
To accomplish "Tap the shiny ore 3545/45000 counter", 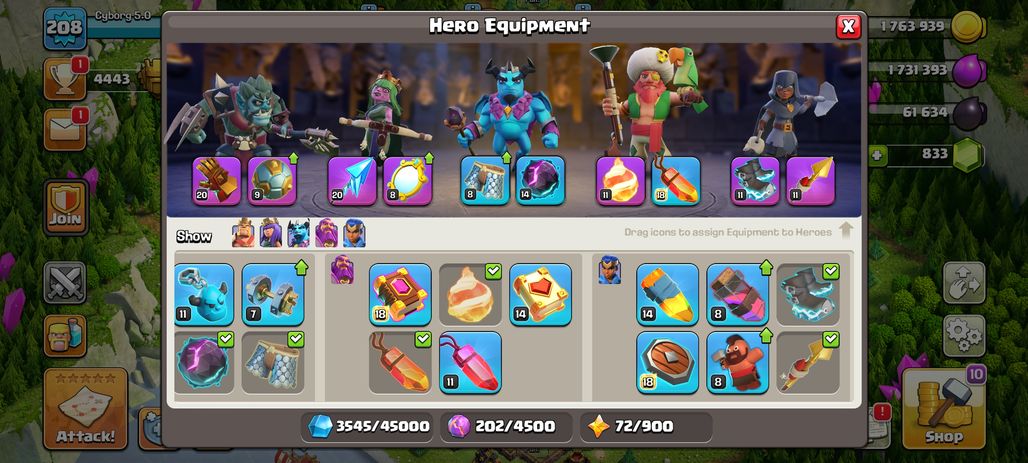I will tap(368, 427).
